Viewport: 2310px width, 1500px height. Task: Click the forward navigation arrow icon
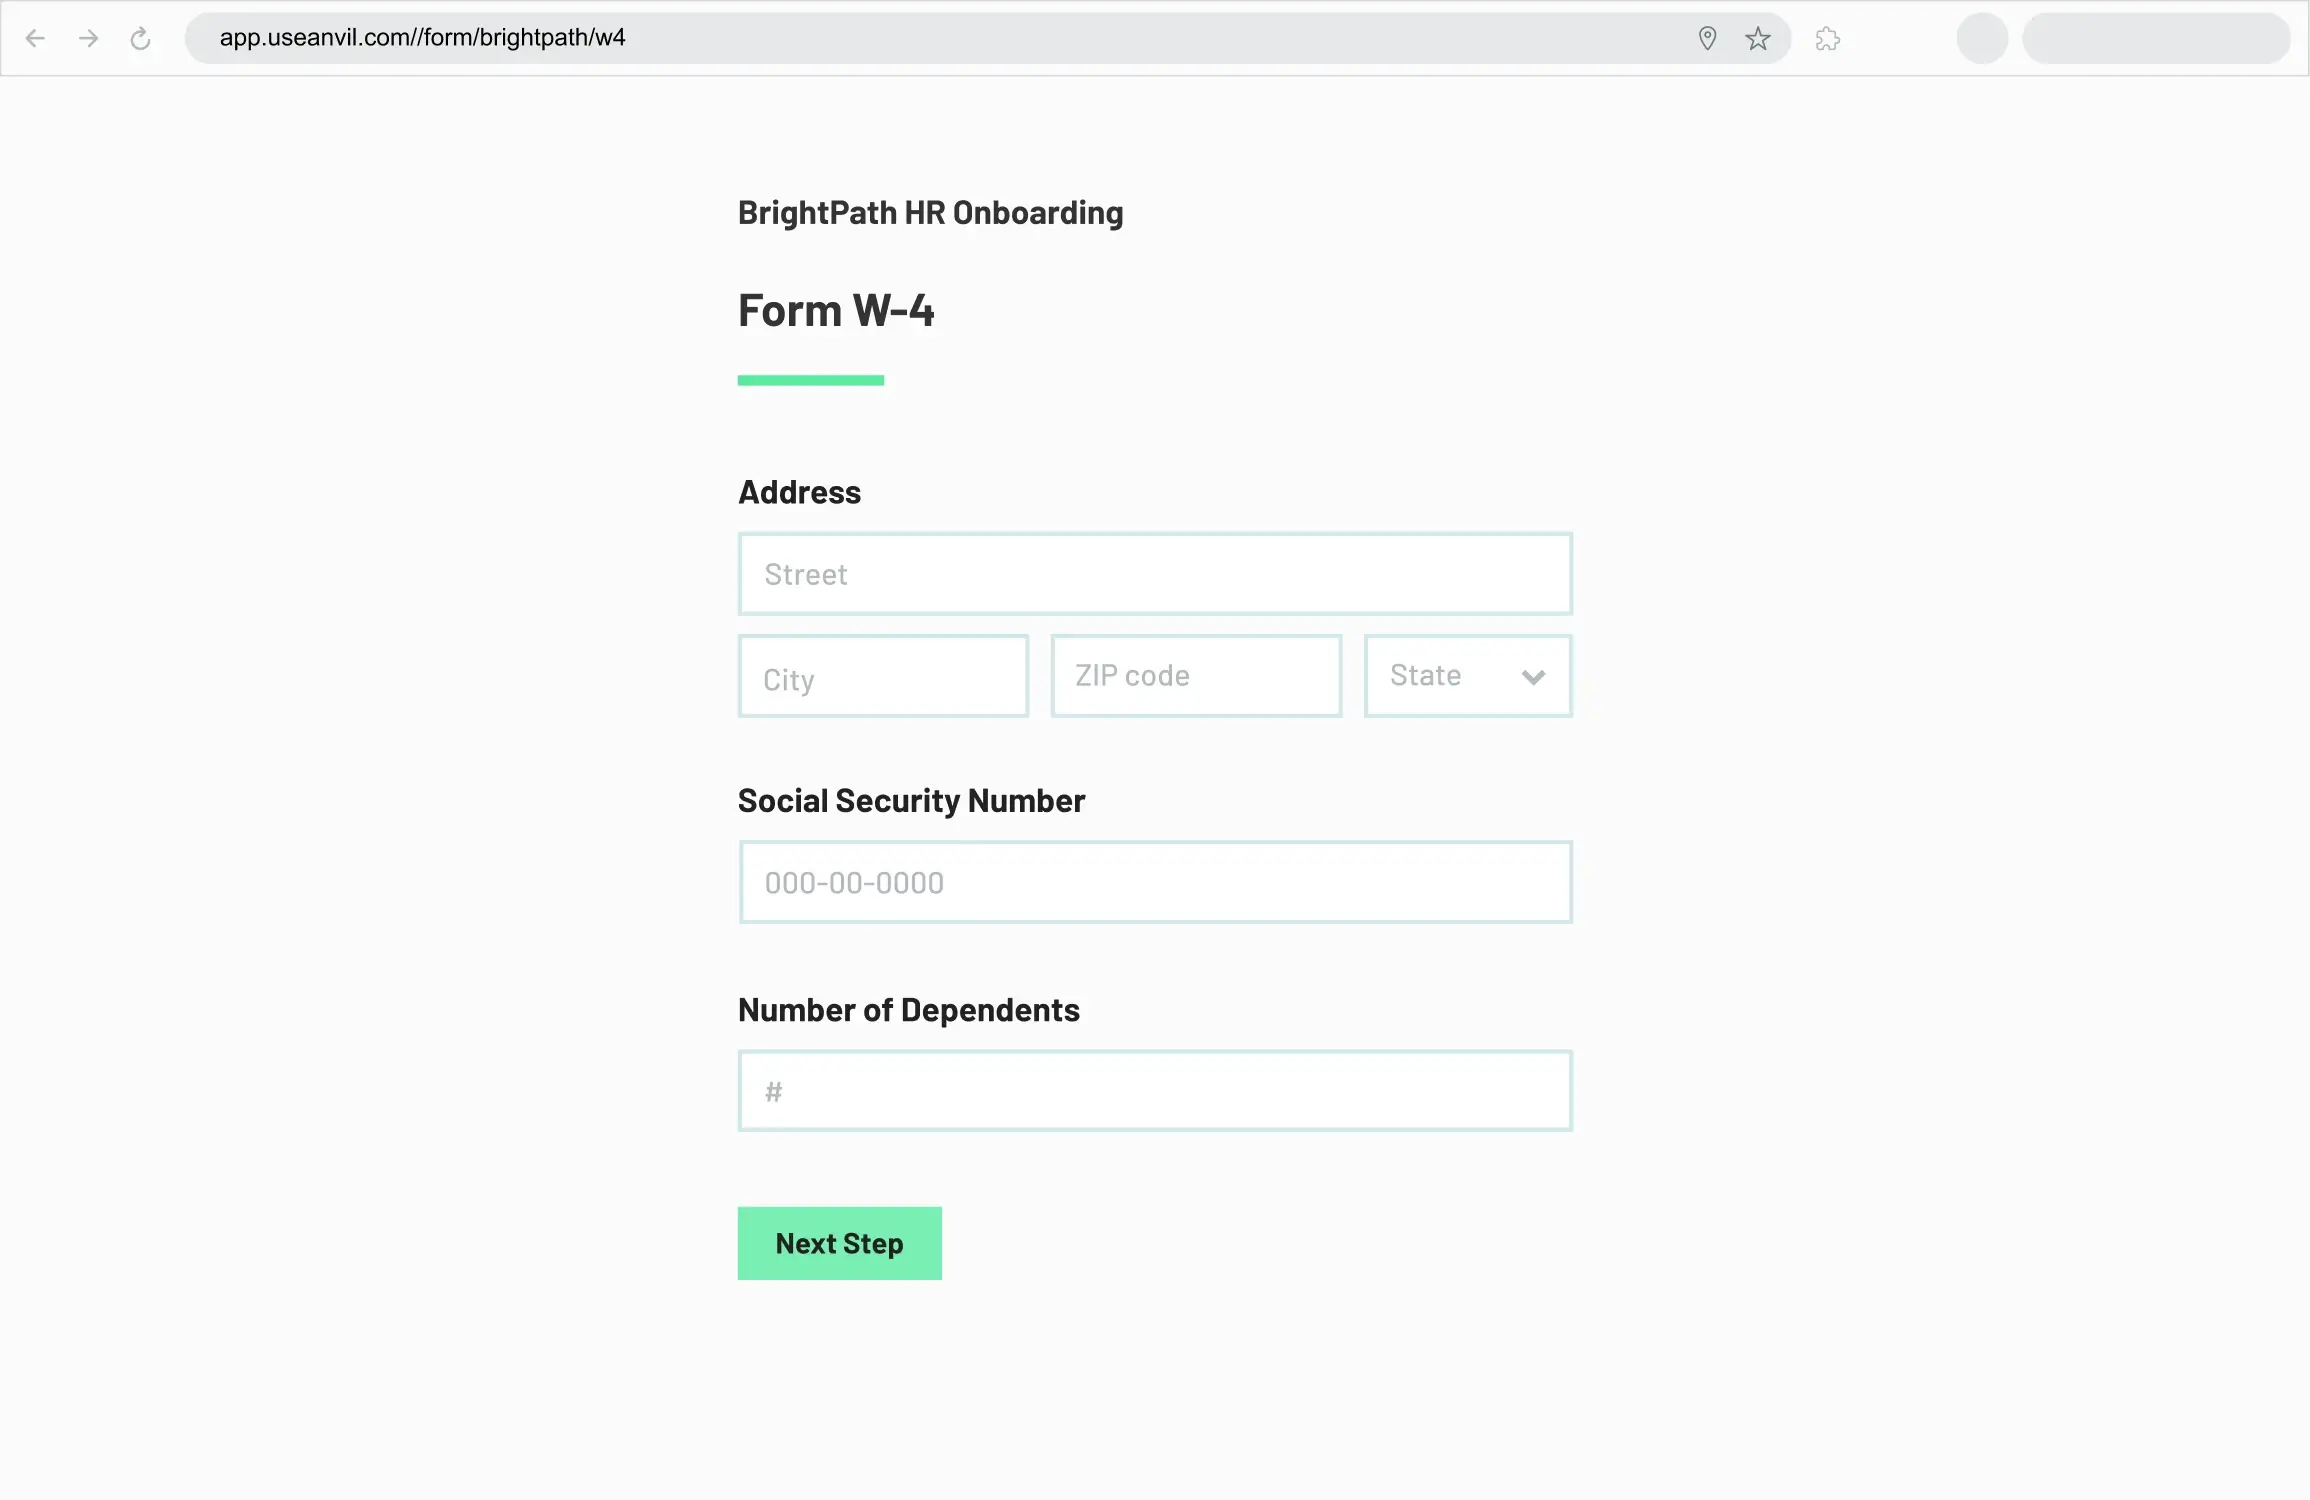86,37
